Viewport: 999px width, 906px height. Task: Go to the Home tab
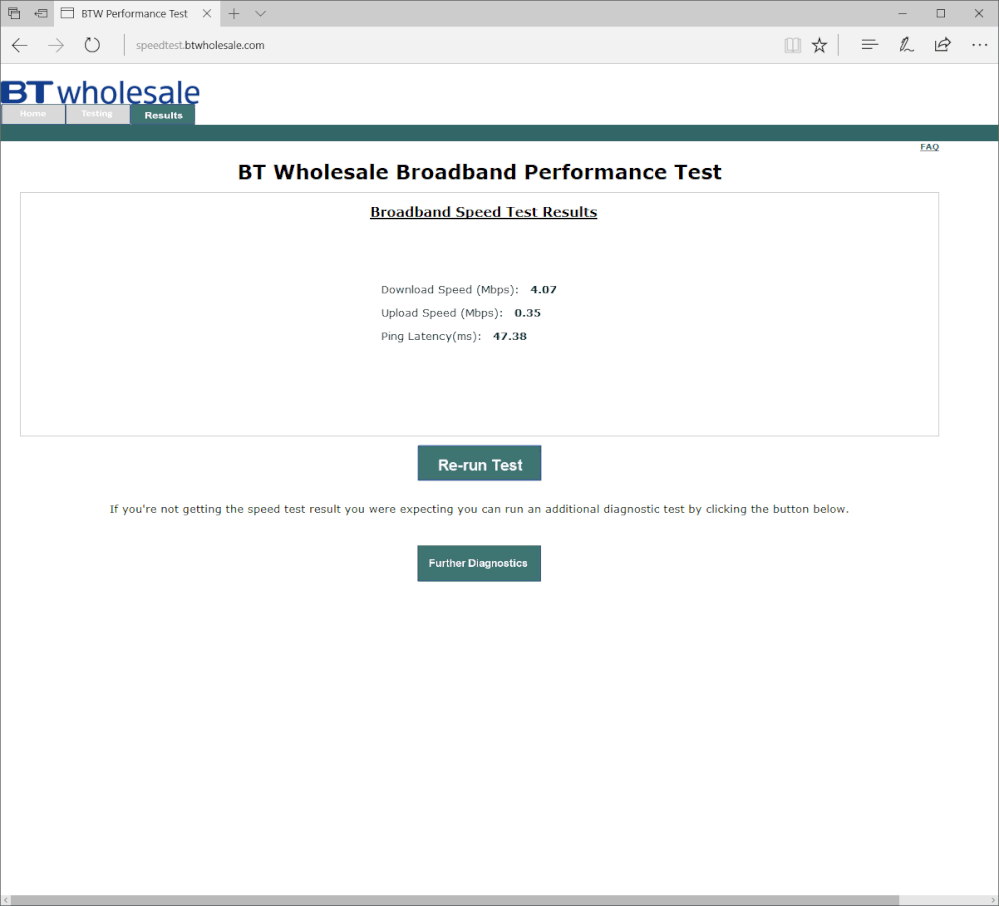tap(33, 114)
